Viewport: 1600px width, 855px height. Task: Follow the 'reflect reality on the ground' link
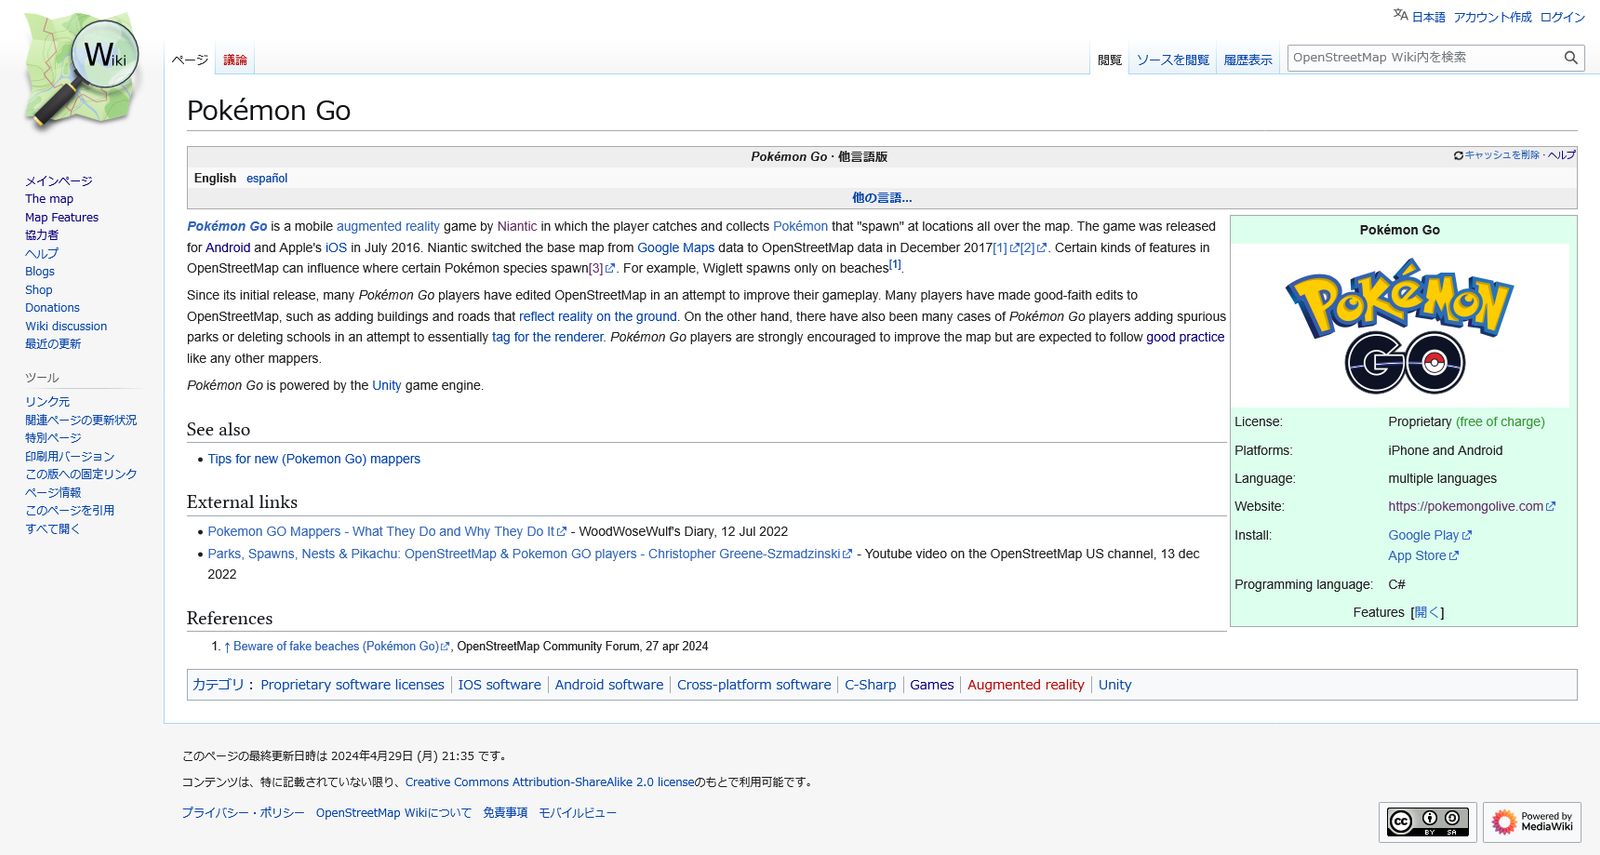[598, 317]
